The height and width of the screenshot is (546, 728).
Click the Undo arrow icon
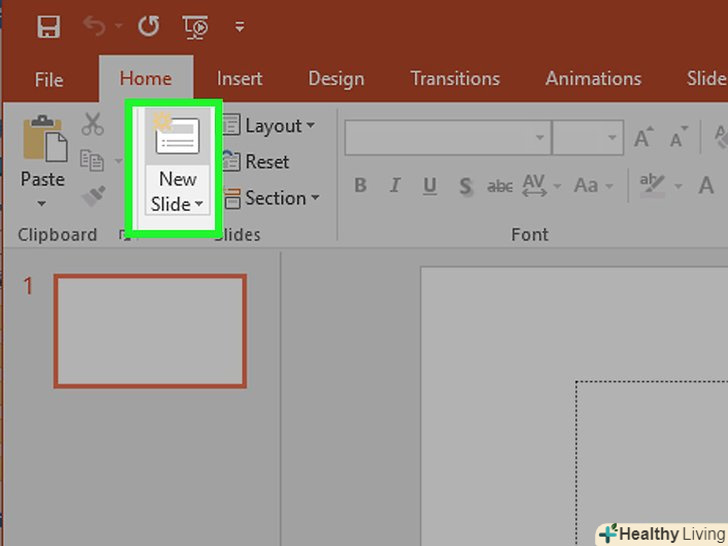[x=95, y=27]
